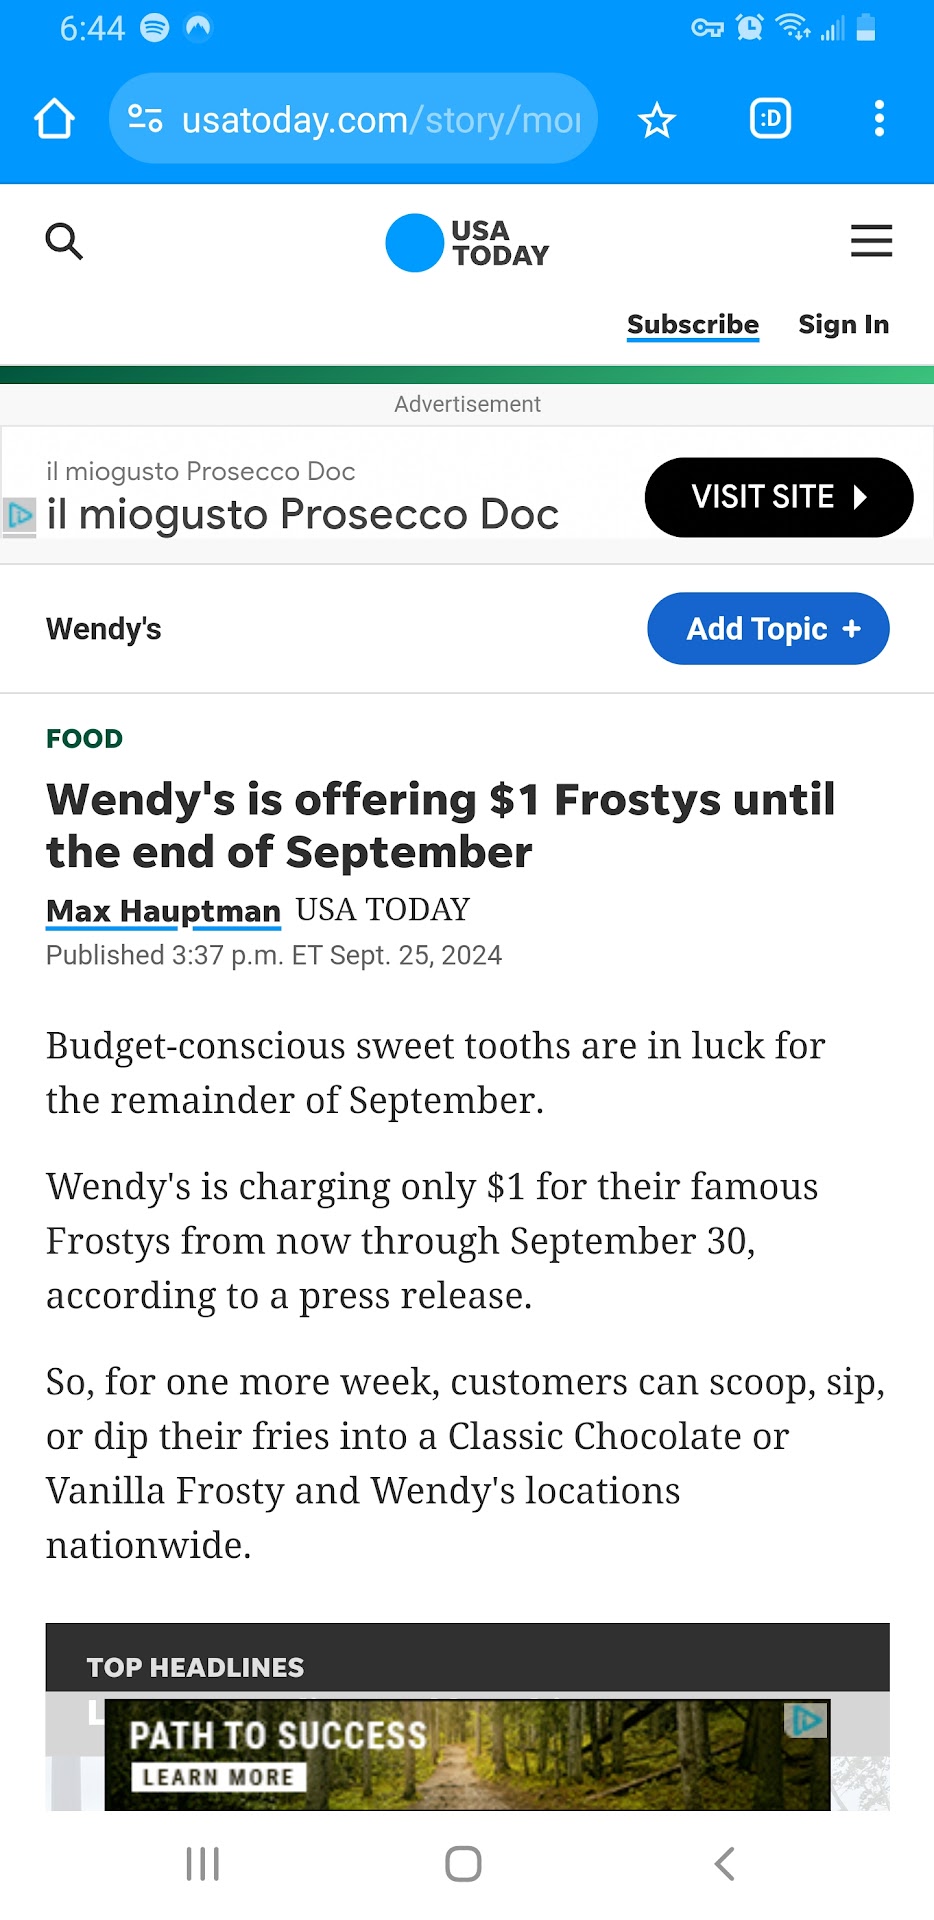Open the Wendy's topic label
Screen dimensions: 934x1920
pos(104,629)
